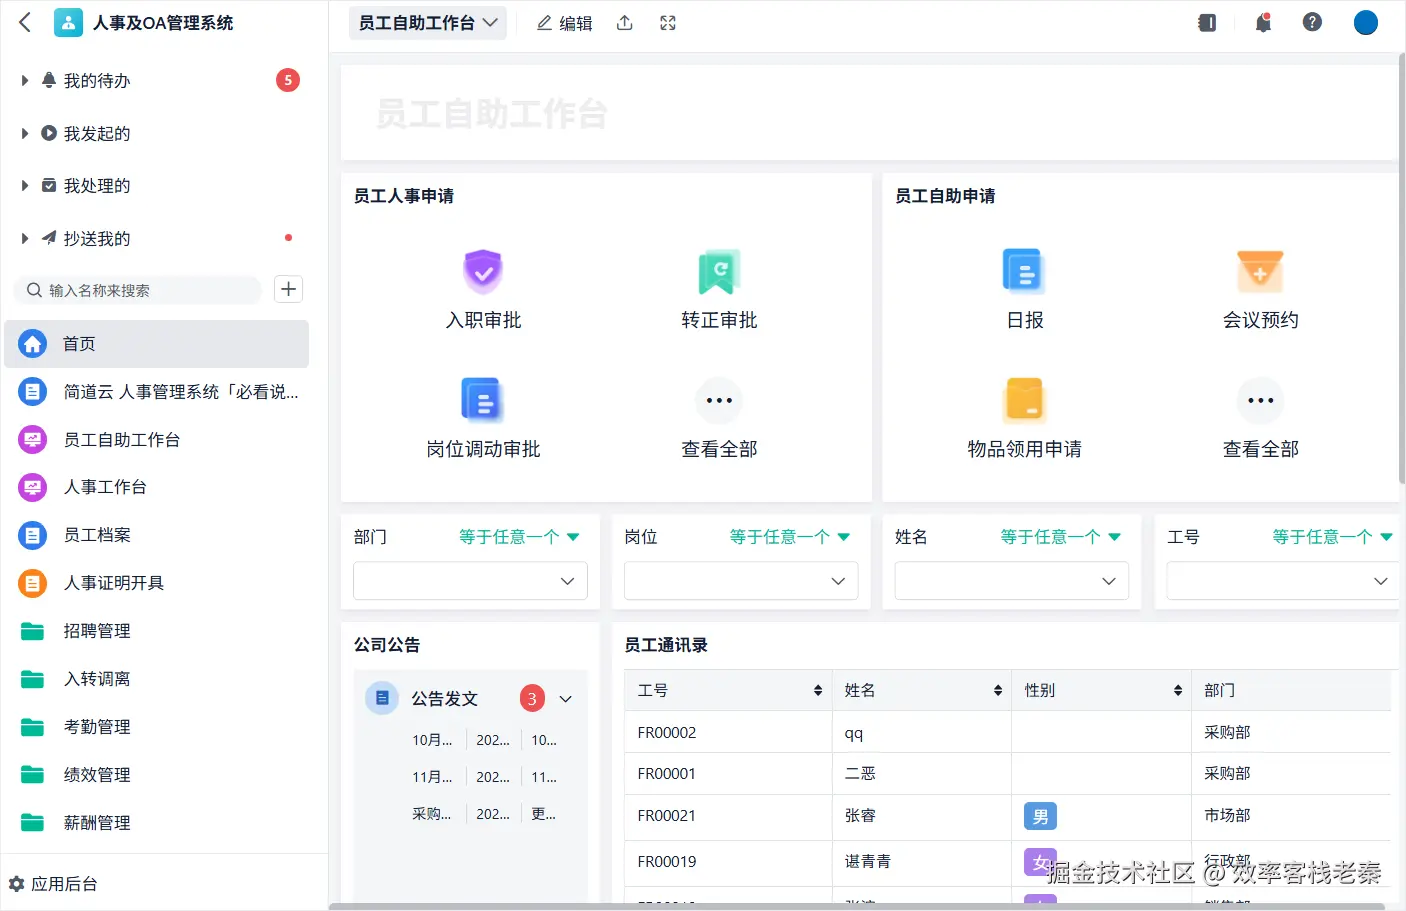
Task: Open 会议预约 orange icon
Action: [1260, 271]
